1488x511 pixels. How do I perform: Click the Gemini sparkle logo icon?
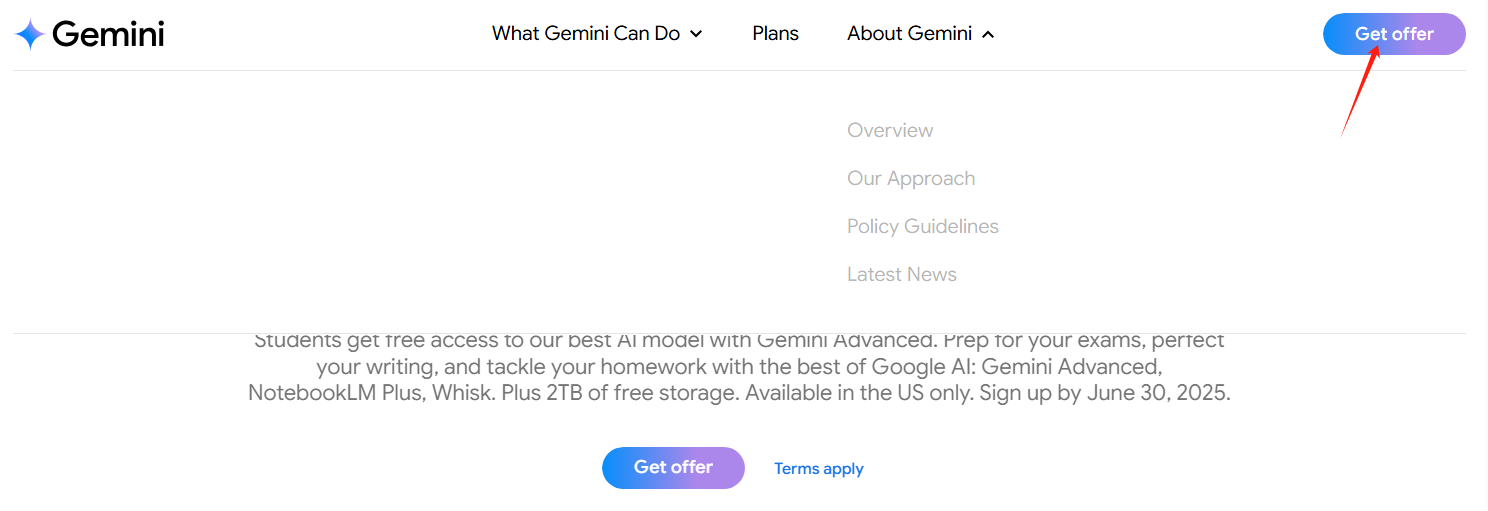(29, 34)
